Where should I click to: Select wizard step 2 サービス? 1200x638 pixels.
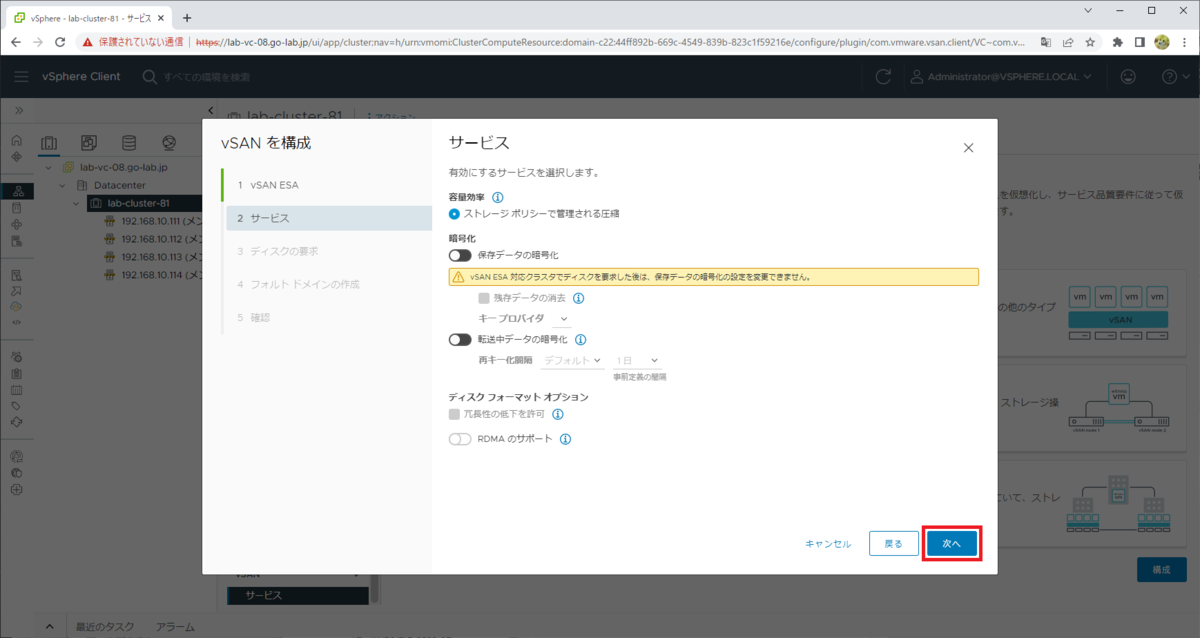point(328,218)
